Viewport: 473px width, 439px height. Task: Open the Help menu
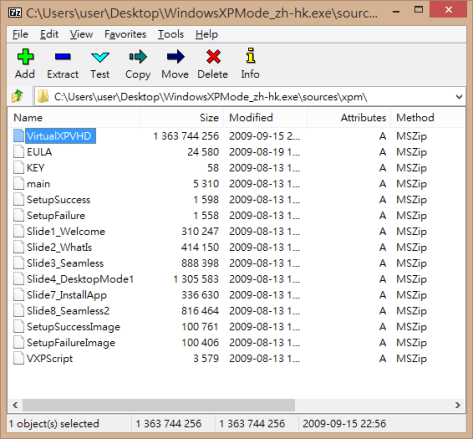click(x=206, y=34)
